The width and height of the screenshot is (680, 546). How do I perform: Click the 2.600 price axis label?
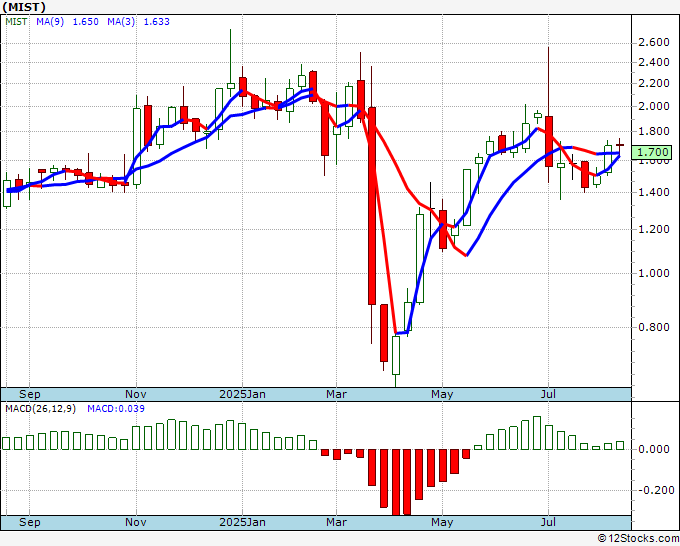[x=654, y=43]
